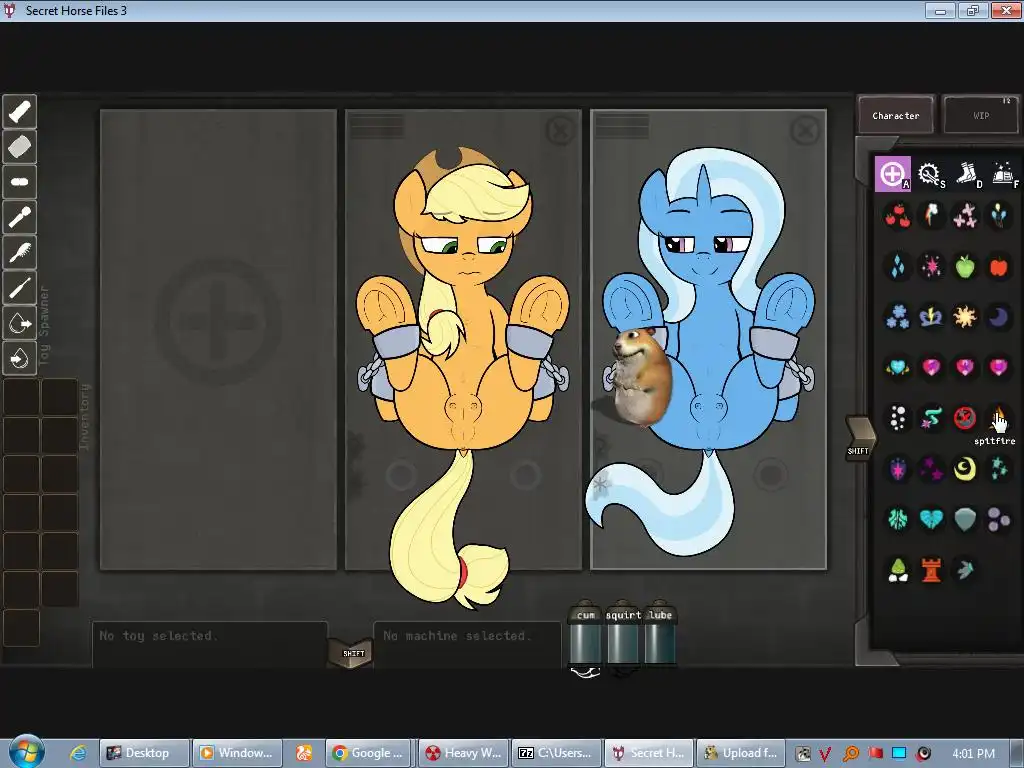This screenshot has width=1024, height=768.
Task: Pick the wand item in Toy Spawner
Action: click(x=20, y=217)
